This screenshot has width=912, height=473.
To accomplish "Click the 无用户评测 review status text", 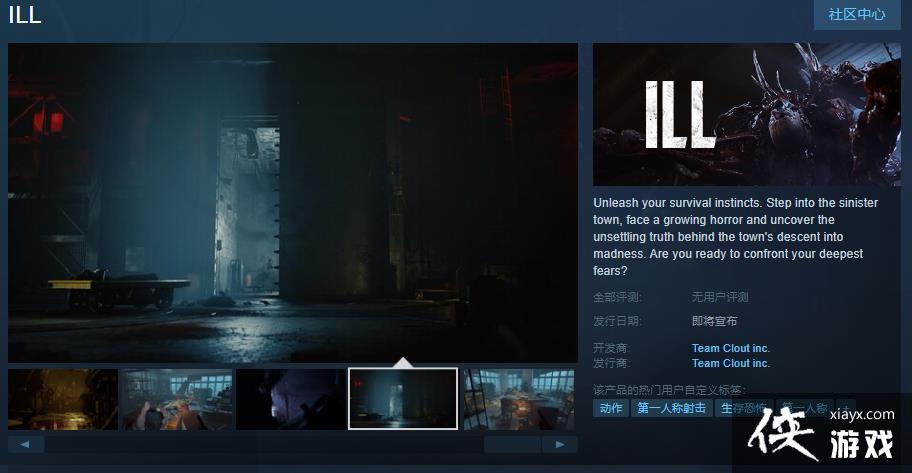I will [719, 297].
